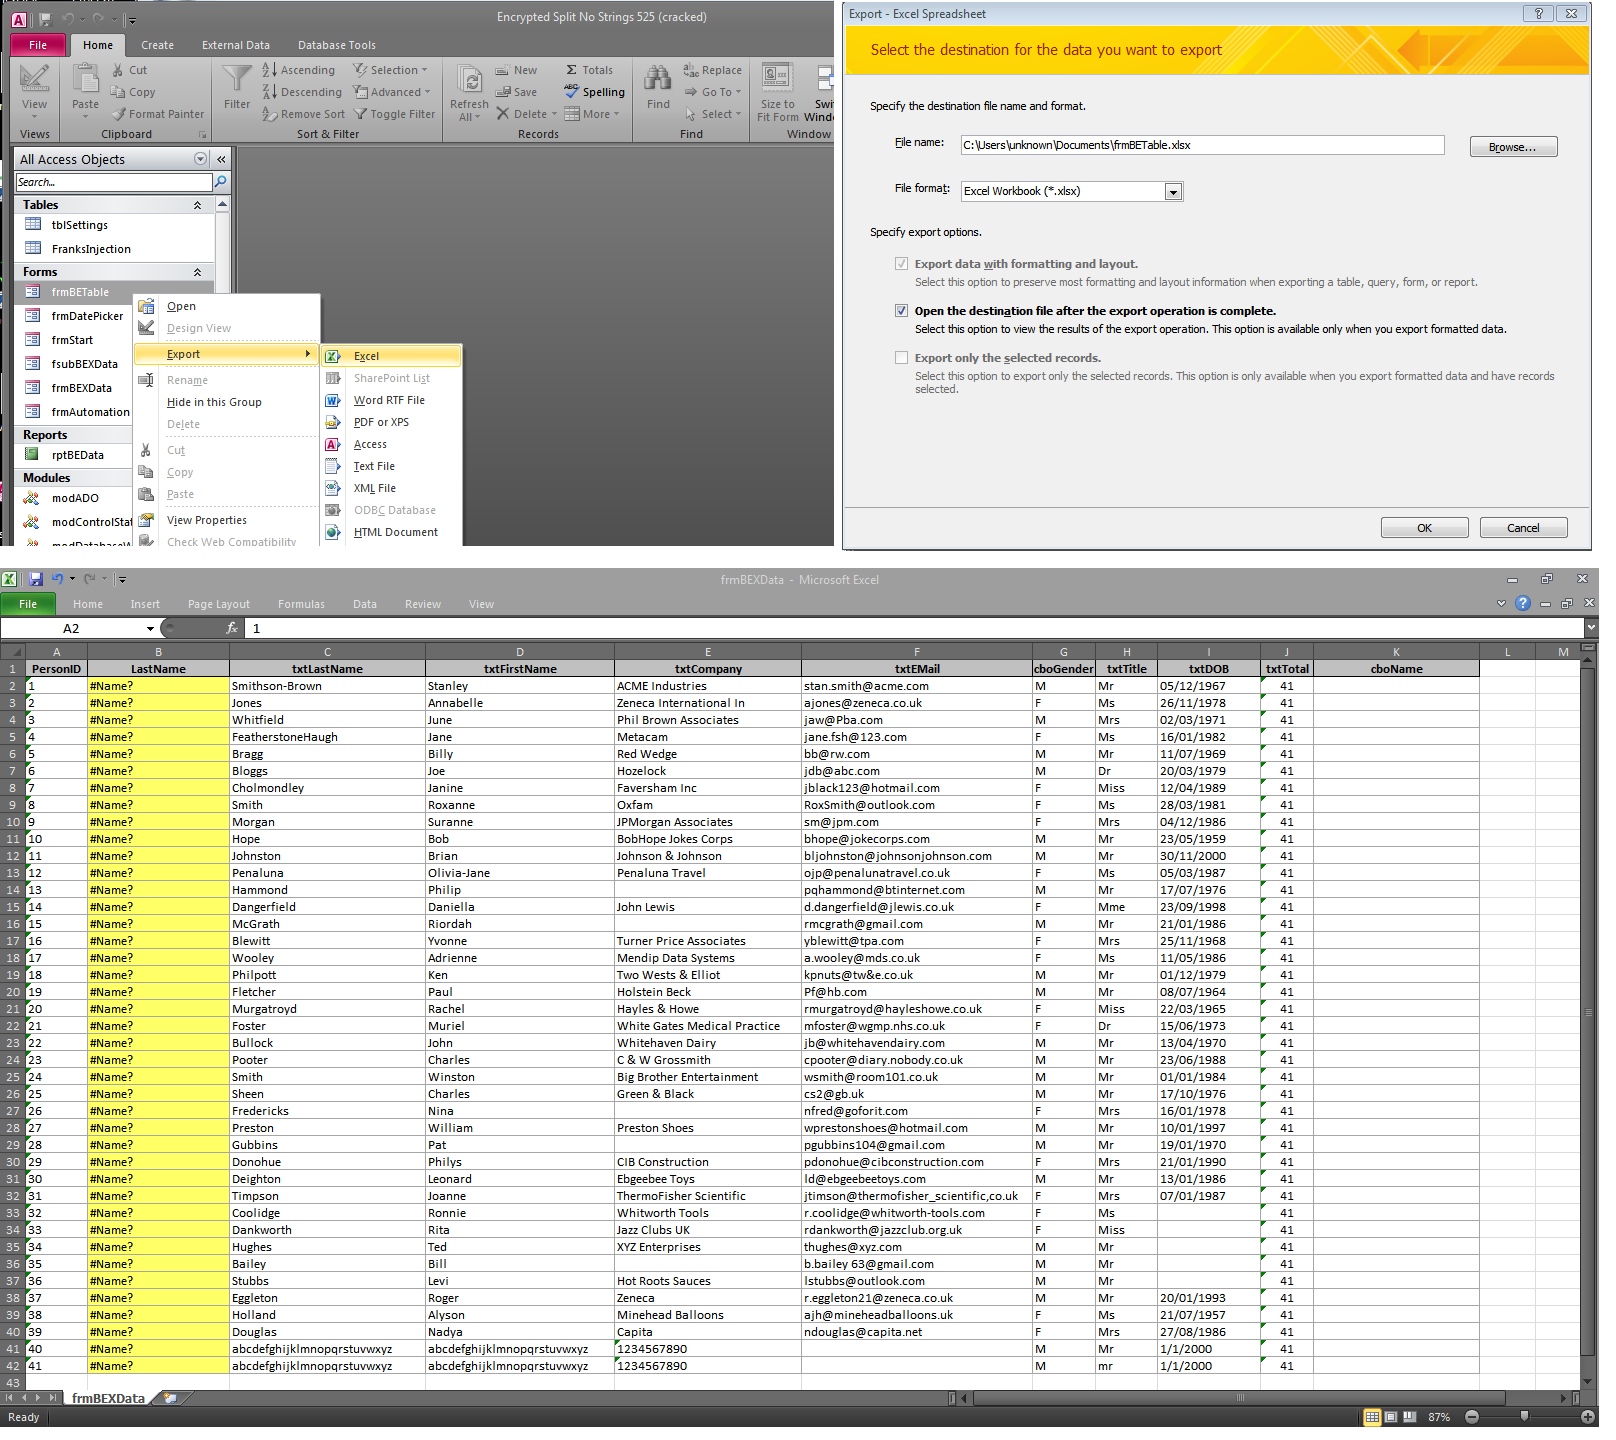The height and width of the screenshot is (1440, 1616).
Task: Open Formulas tab in Excel ribbon
Action: (301, 604)
